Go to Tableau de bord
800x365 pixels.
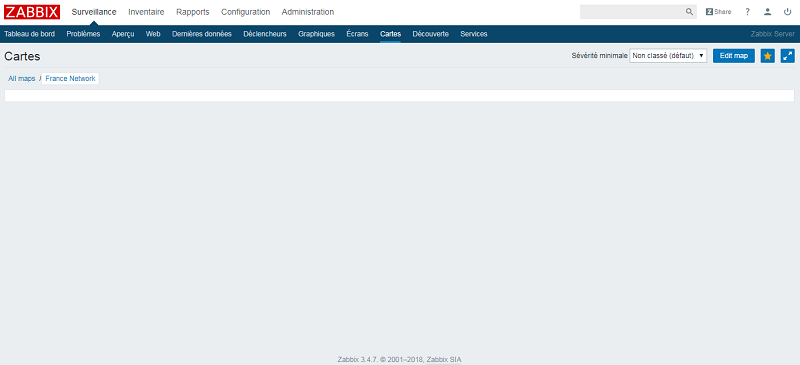[x=30, y=34]
